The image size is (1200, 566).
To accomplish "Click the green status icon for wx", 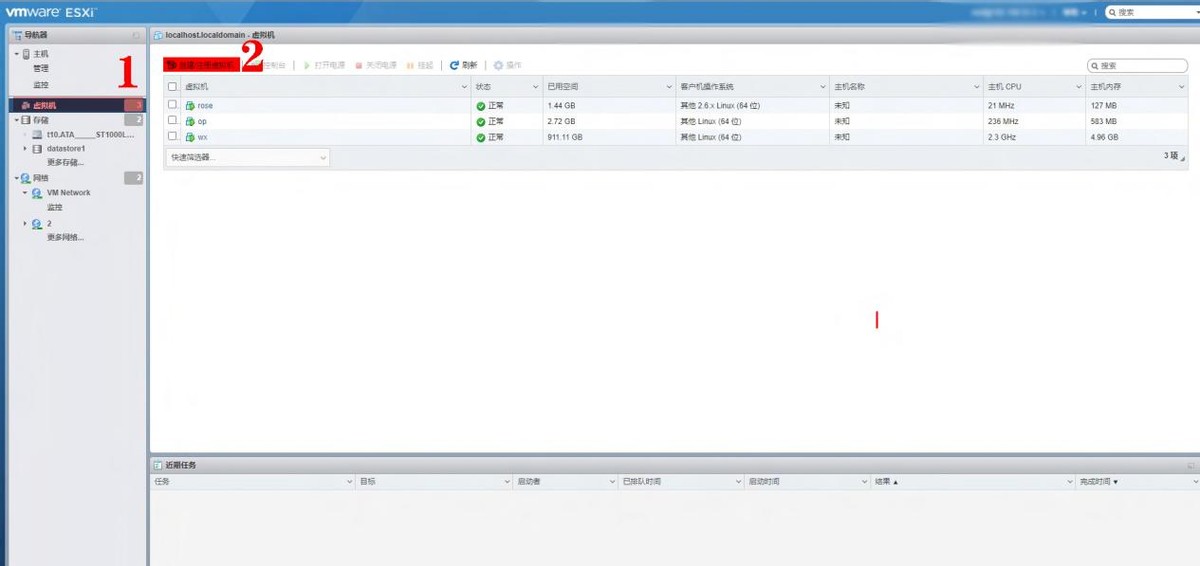I will 481,137.
